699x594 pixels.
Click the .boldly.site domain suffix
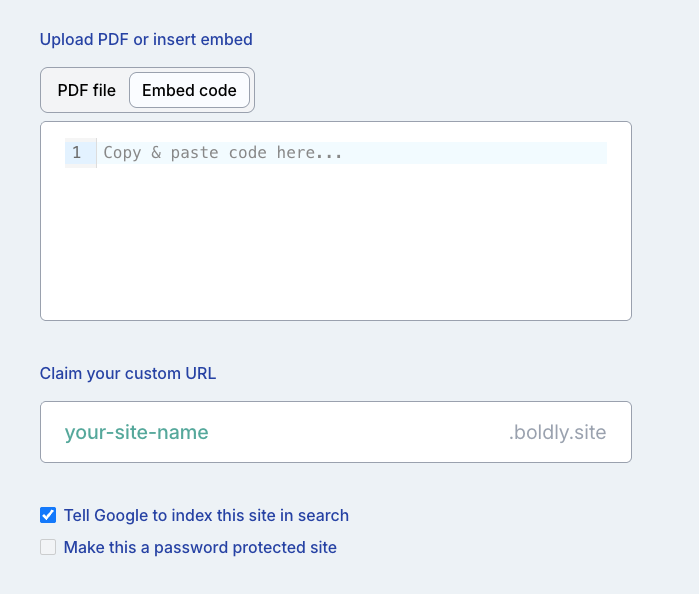point(557,433)
